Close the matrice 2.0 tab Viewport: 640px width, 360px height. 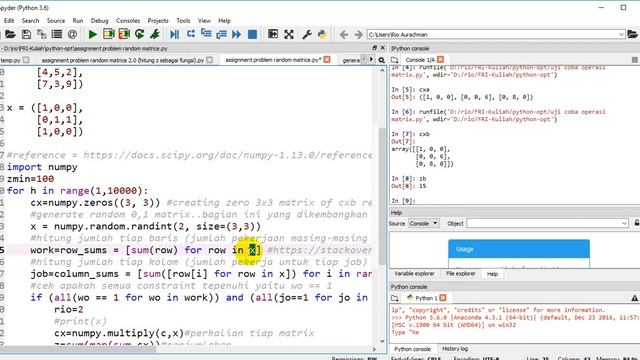pos(209,60)
